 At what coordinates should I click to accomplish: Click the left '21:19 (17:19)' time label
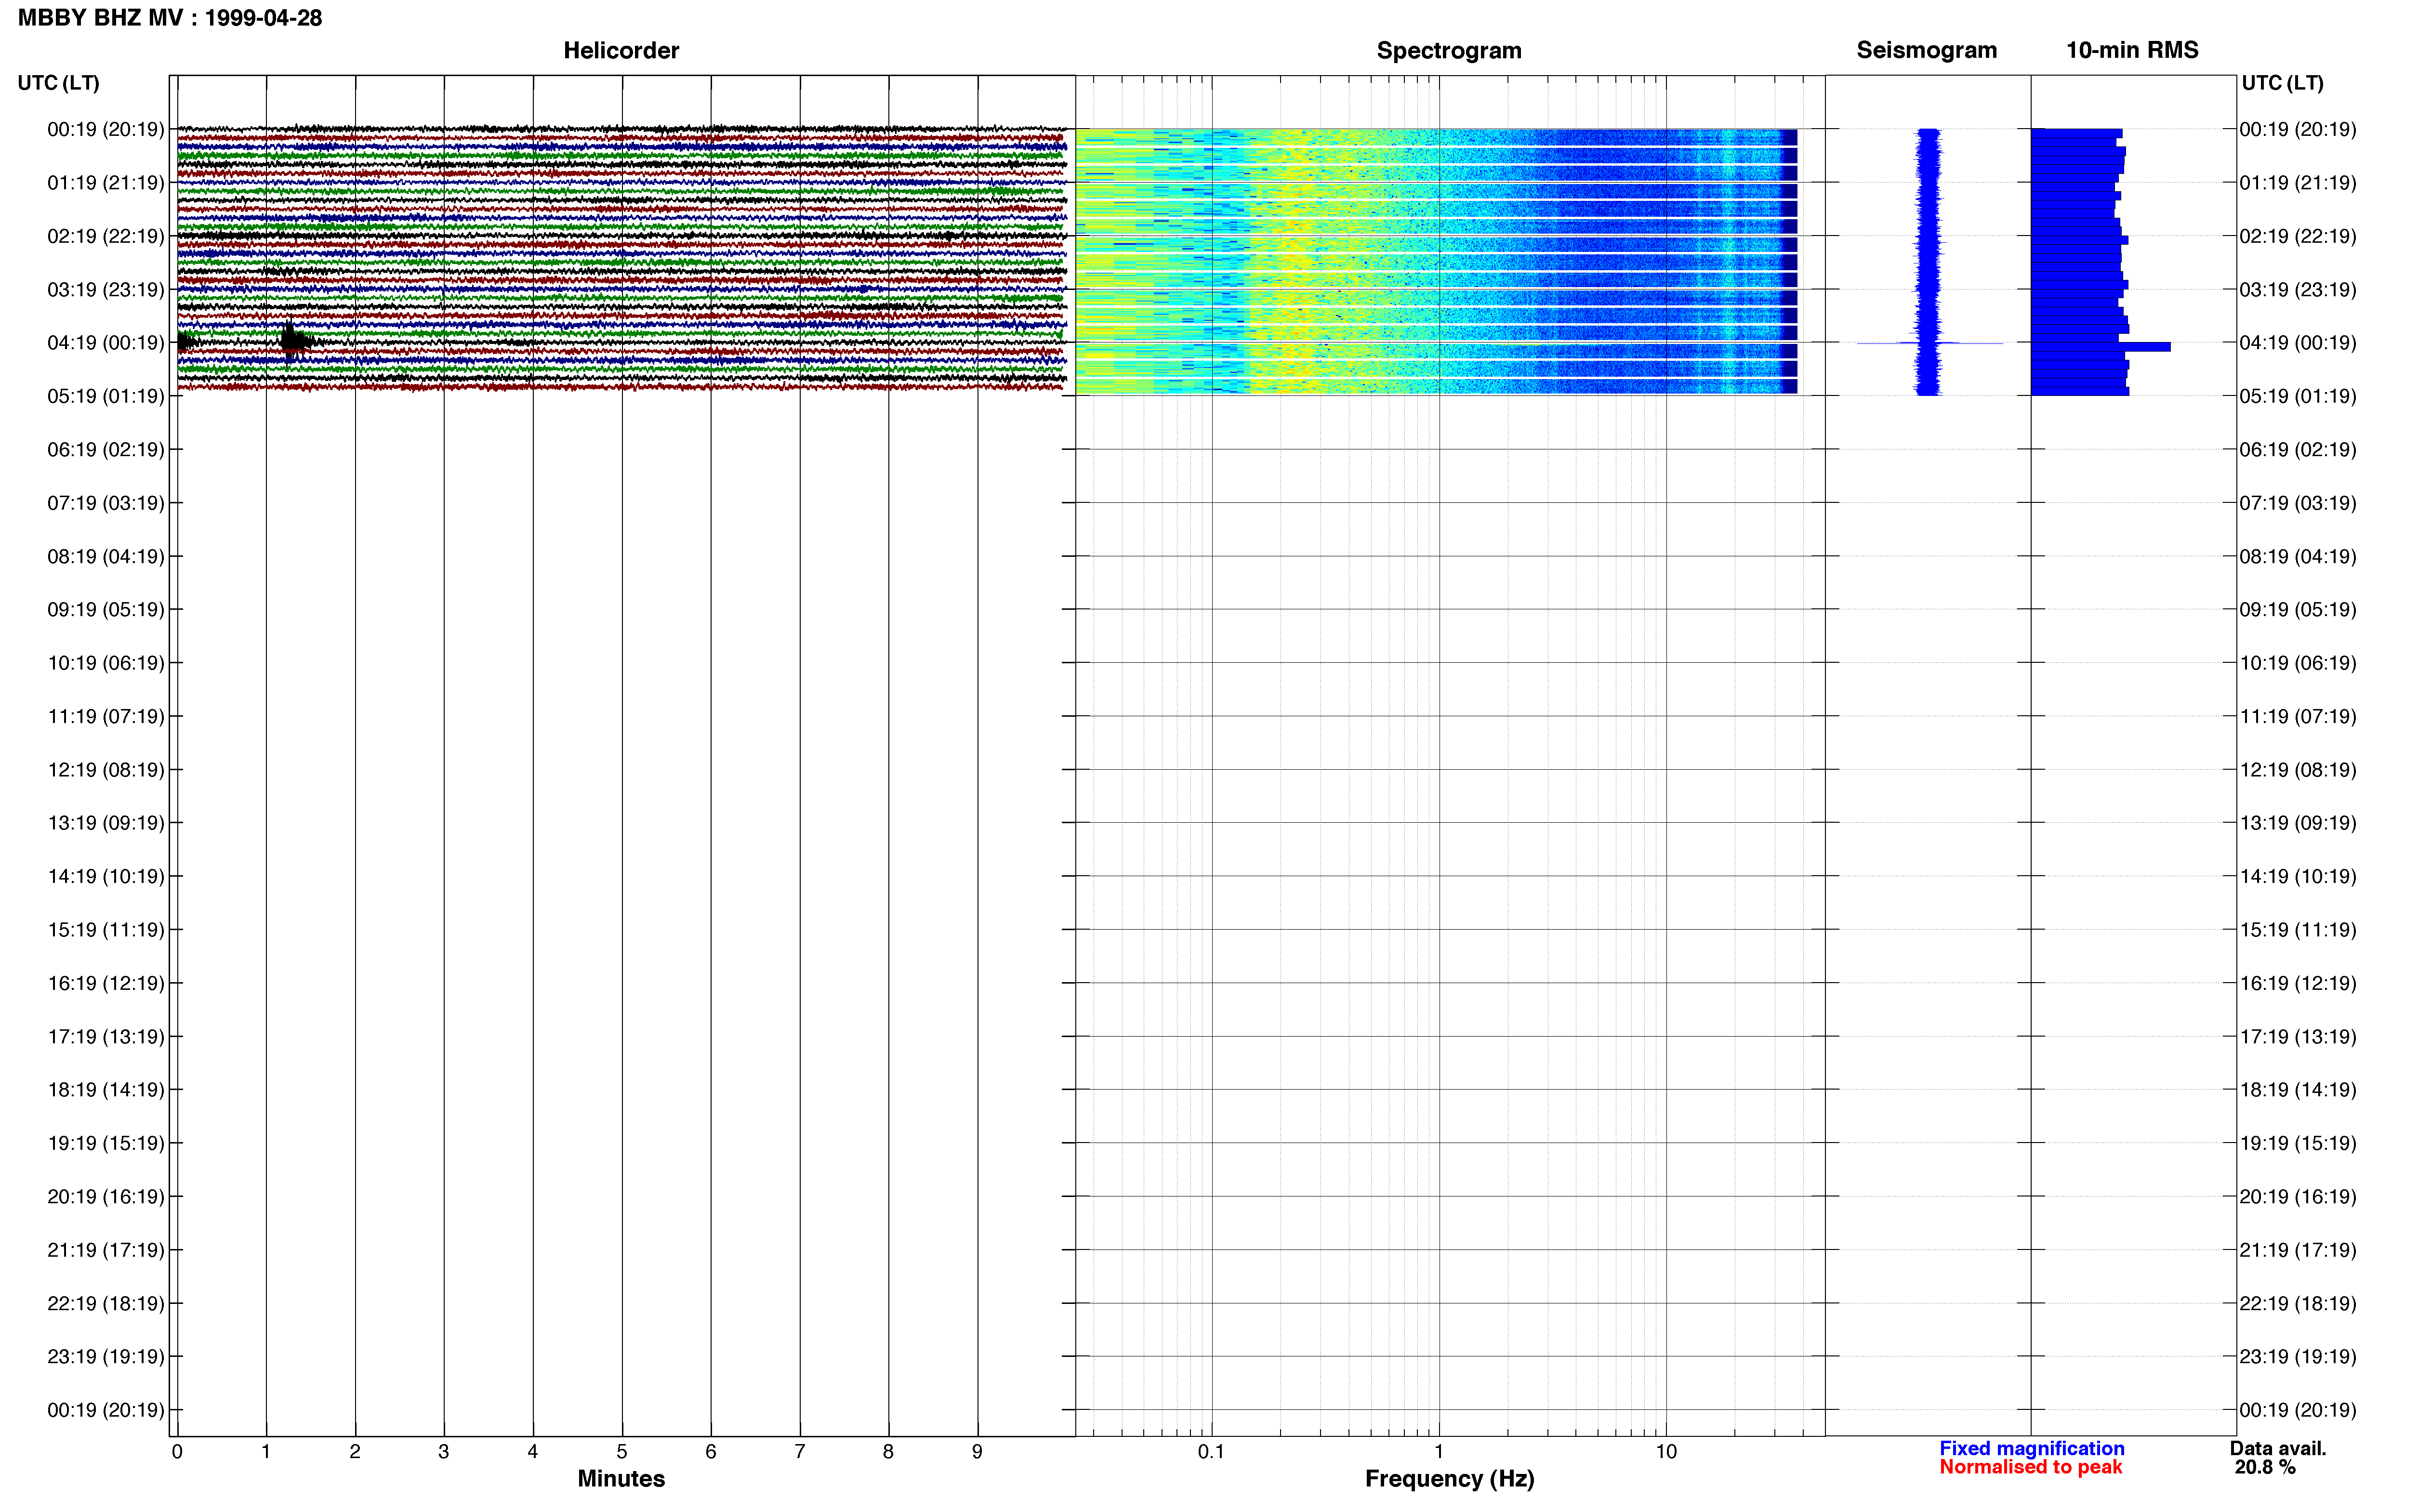(x=106, y=1250)
